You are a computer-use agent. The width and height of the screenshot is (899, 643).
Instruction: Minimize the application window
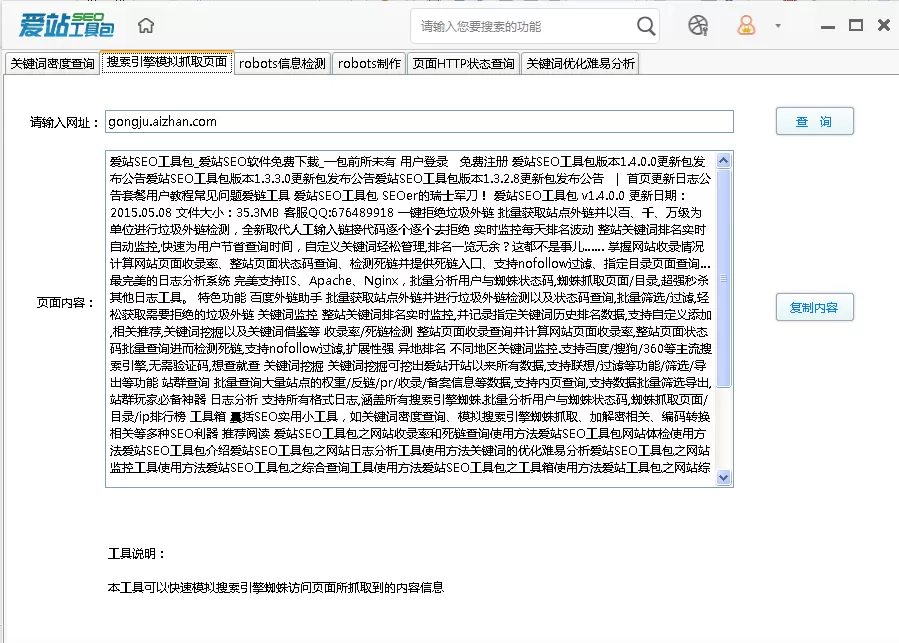[x=828, y=26]
